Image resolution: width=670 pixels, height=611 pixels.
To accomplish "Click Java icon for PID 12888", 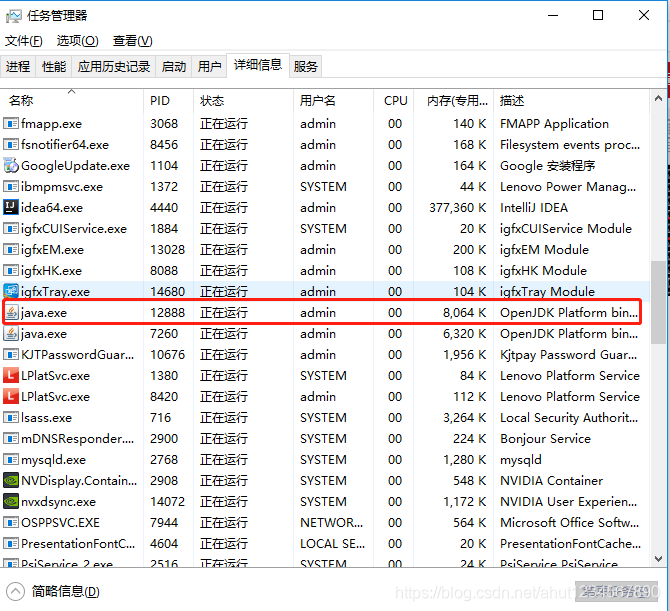I will [12, 313].
